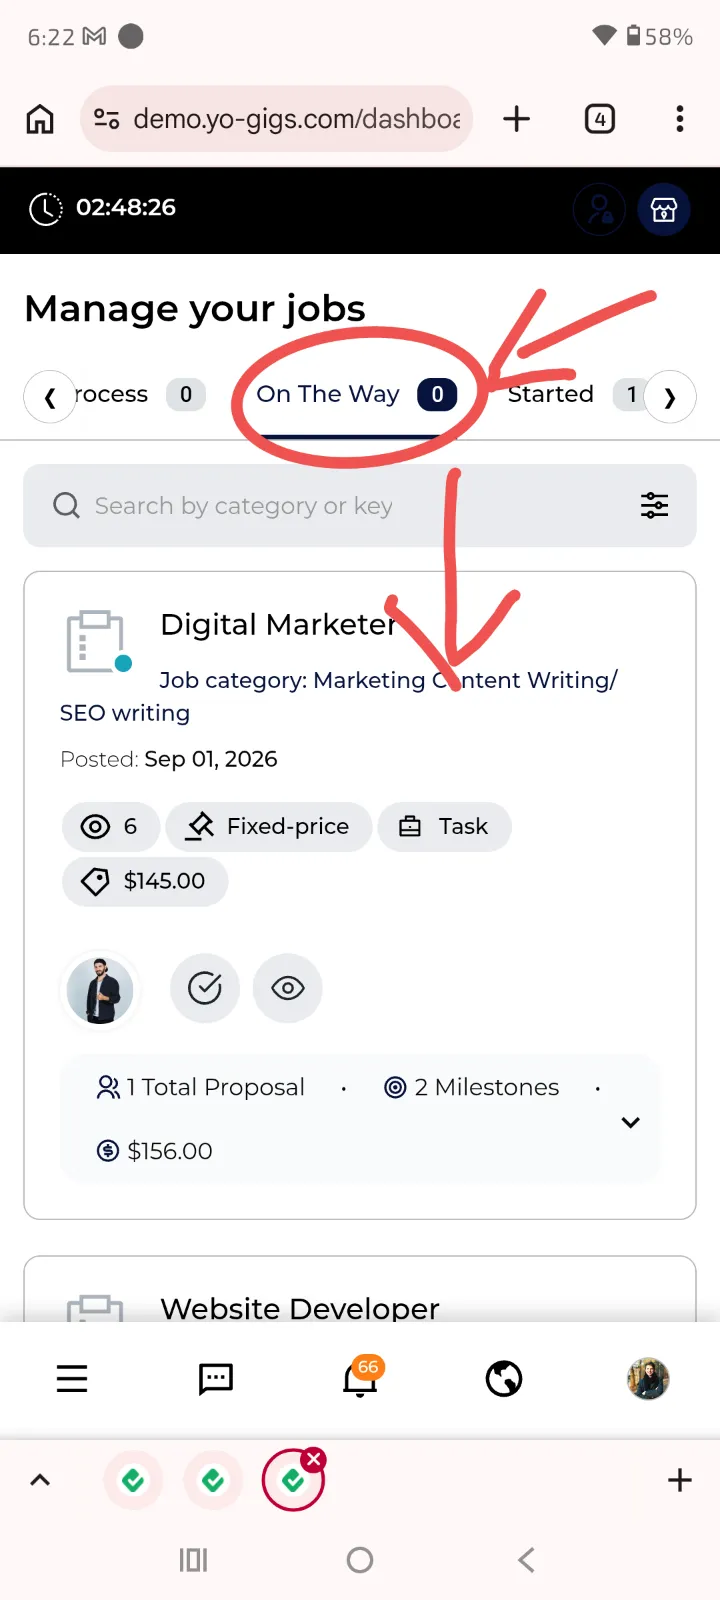The image size is (720, 1600).
Task: Show the previous tabs with the left arrow
Action: [50, 396]
